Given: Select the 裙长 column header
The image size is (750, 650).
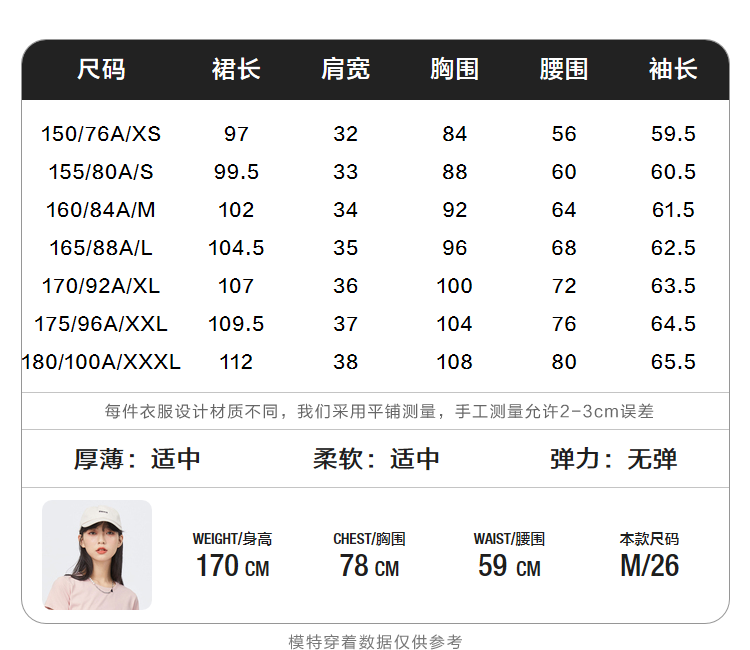Looking at the screenshot, I should pyautogui.click(x=236, y=69).
